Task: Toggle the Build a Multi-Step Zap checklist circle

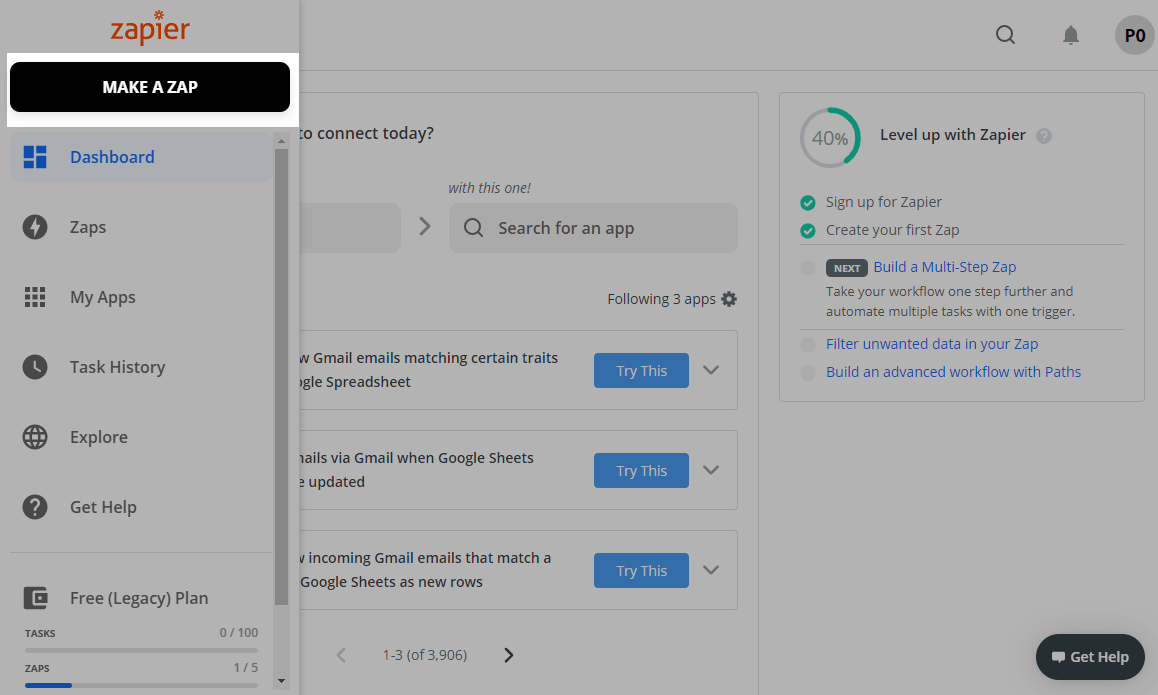Action: point(808,268)
